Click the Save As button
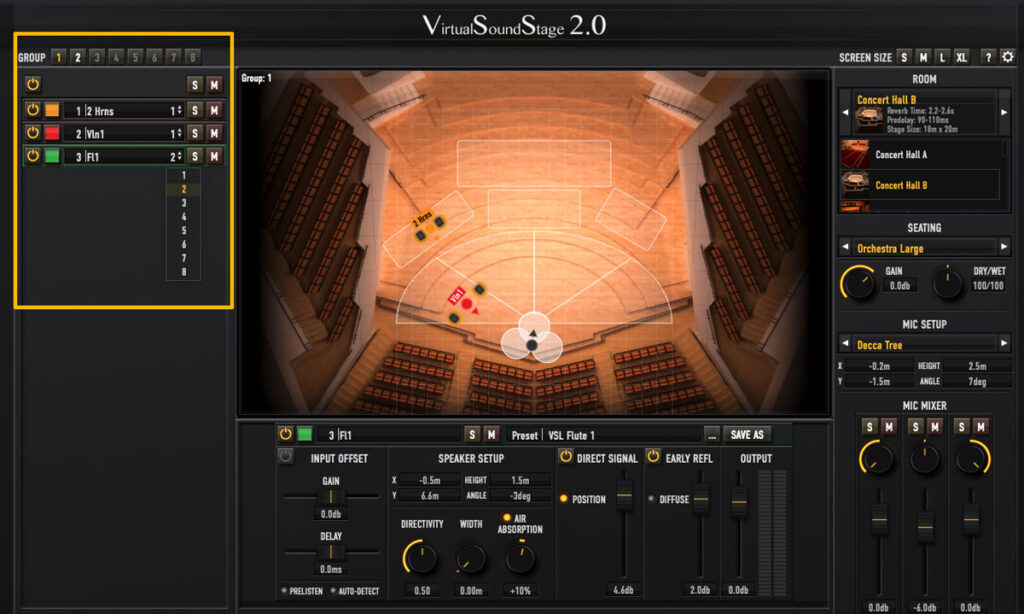Viewport: 1024px width, 614px height. tap(748, 435)
